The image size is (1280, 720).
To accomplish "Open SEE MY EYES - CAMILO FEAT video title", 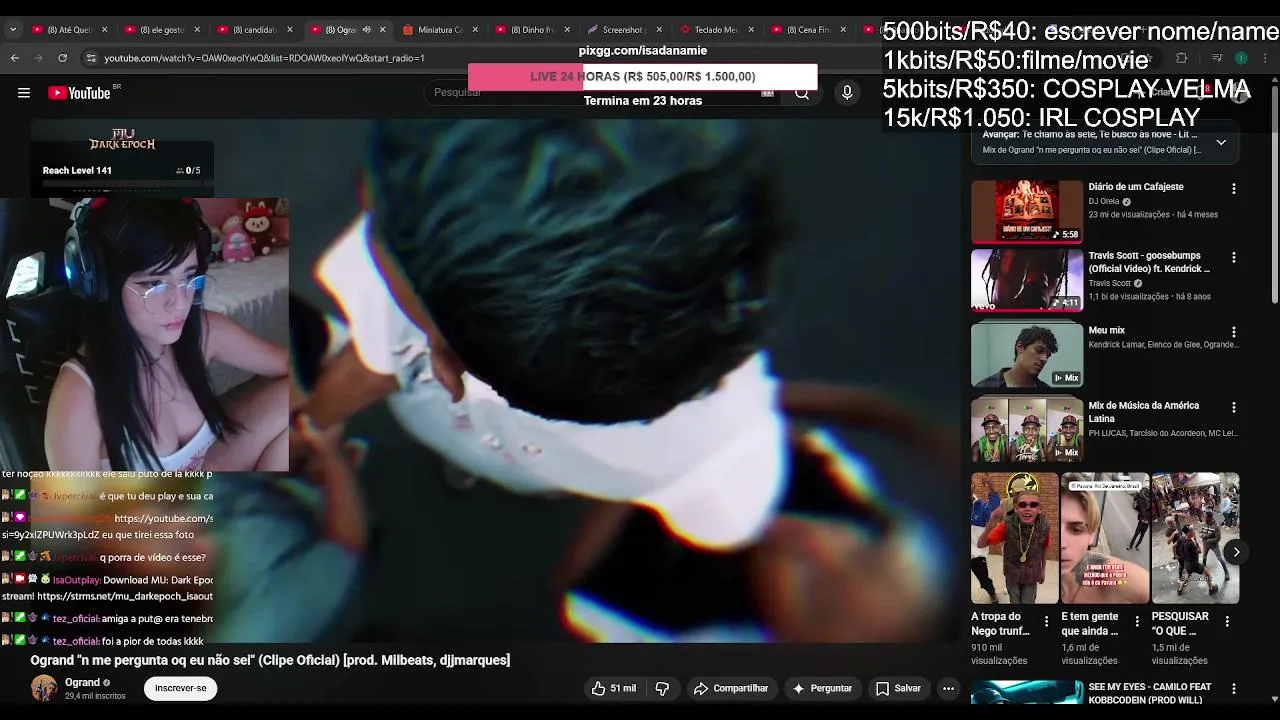I will [1150, 693].
